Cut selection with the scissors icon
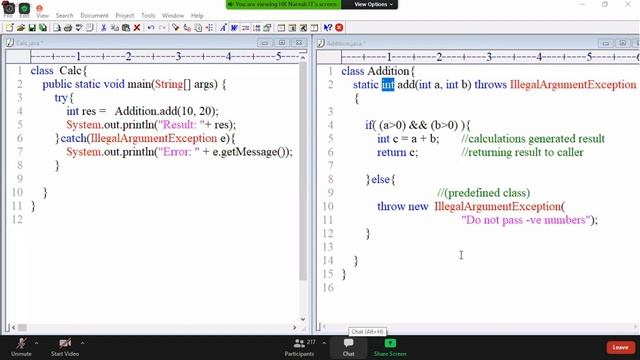The height and width of the screenshot is (360, 640). [x=104, y=28]
